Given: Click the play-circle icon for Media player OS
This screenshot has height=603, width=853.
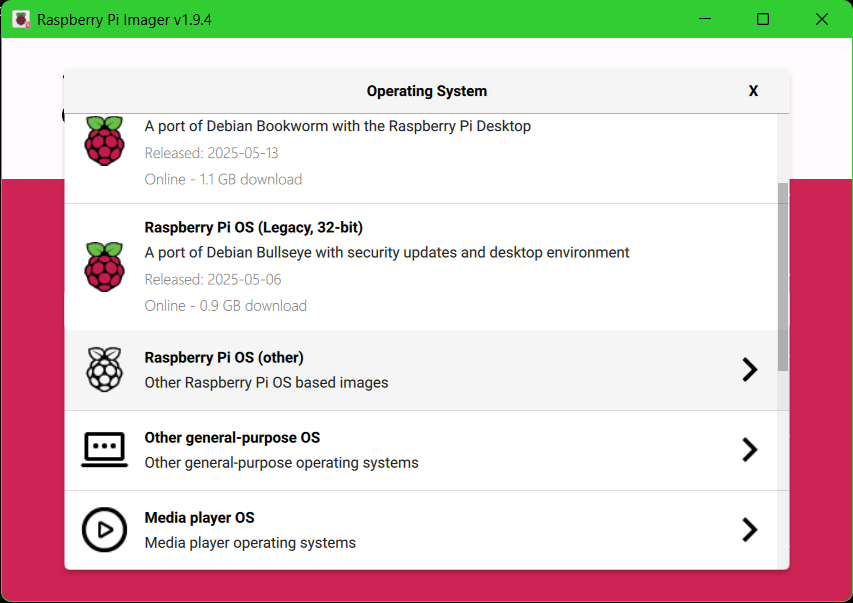Looking at the screenshot, I should click(104, 530).
